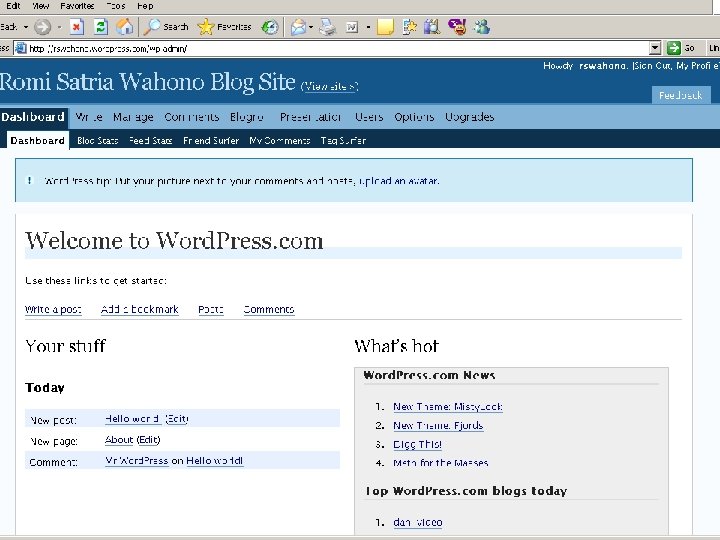This screenshot has width=720, height=540.
Task: Open the Tag Surfer sub-tab
Action: point(343,141)
